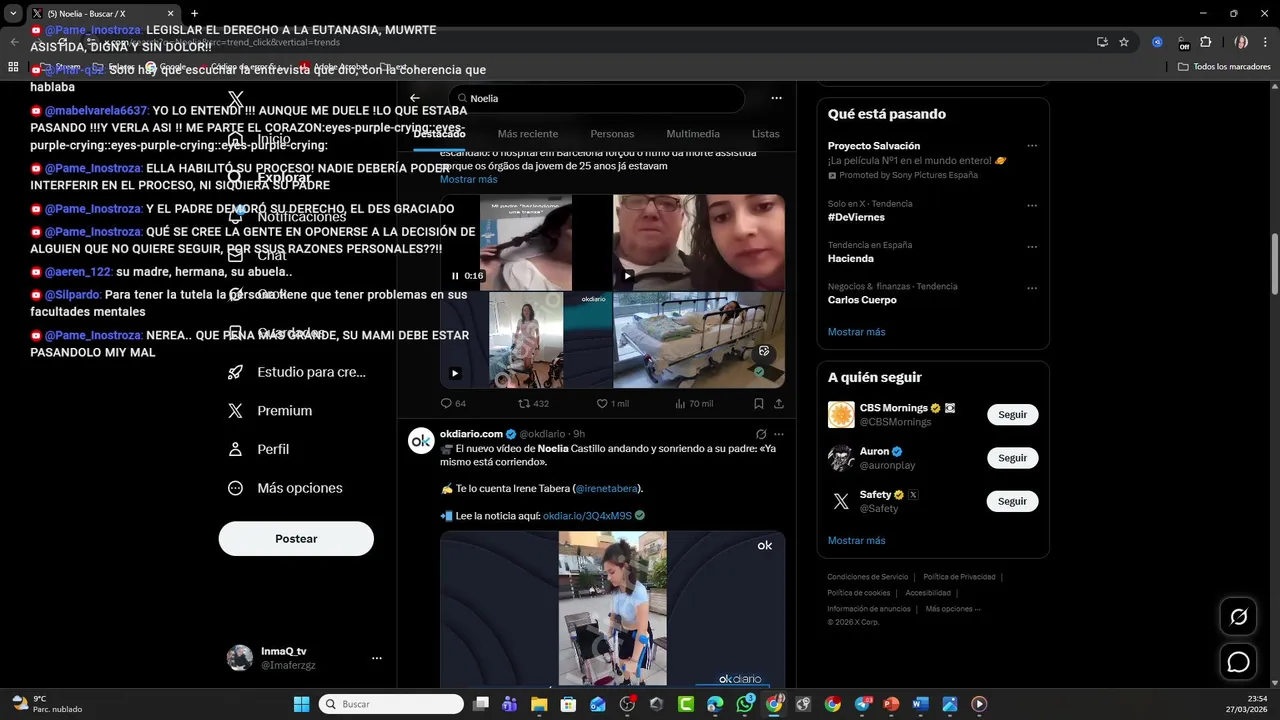Open the floating Grok button
This screenshot has height=720, width=1280.
pyautogui.click(x=1238, y=617)
